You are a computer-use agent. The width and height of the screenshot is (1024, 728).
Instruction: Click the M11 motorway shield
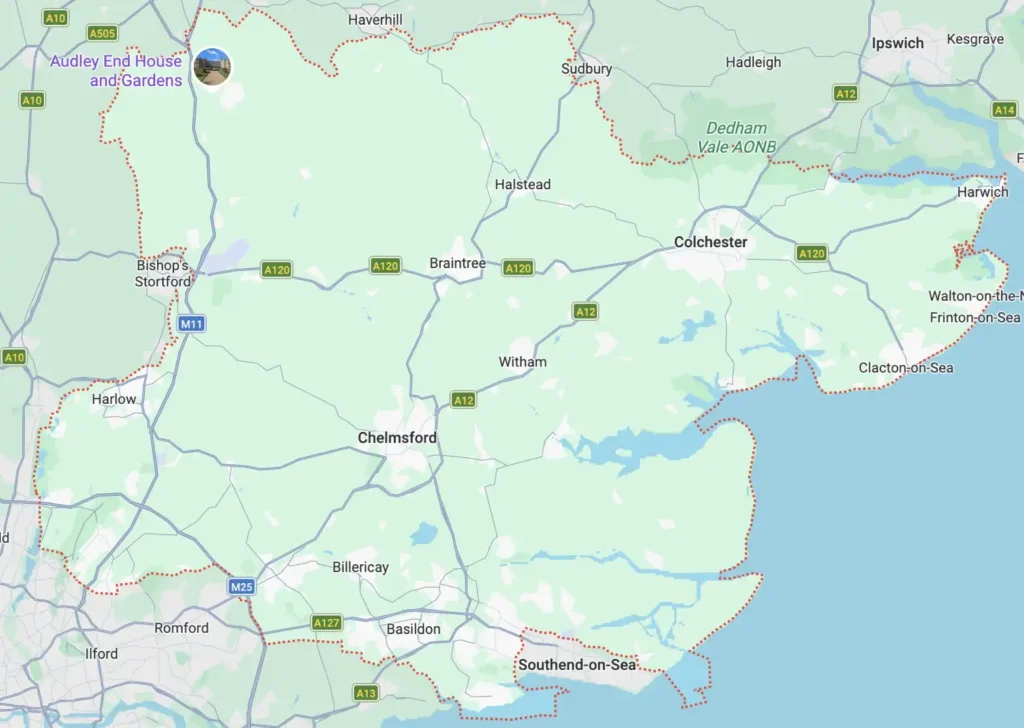(x=191, y=323)
